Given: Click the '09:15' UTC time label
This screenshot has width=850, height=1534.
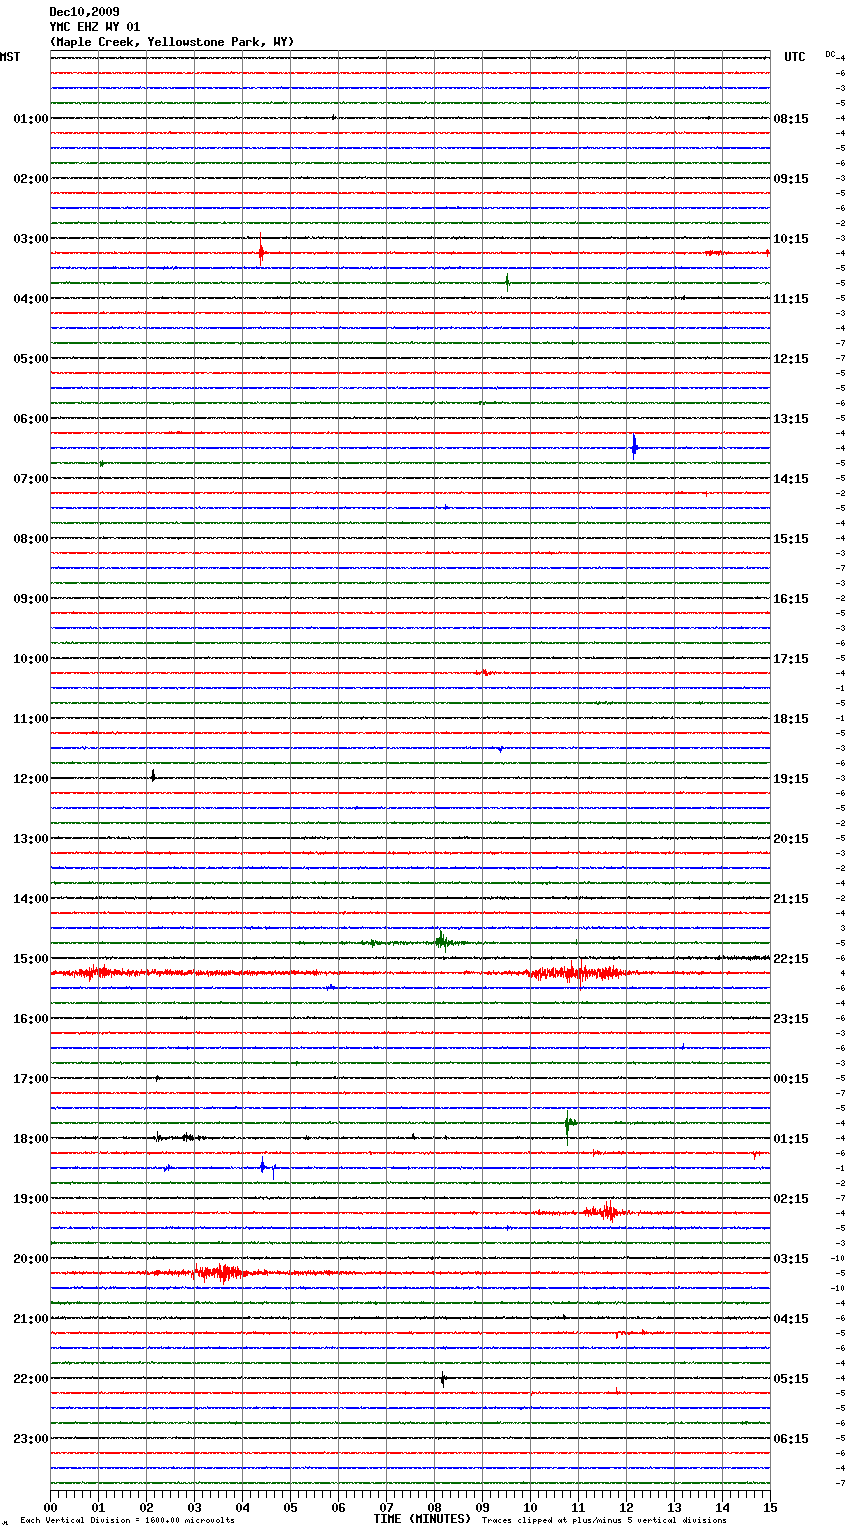Looking at the screenshot, I should click(791, 179).
